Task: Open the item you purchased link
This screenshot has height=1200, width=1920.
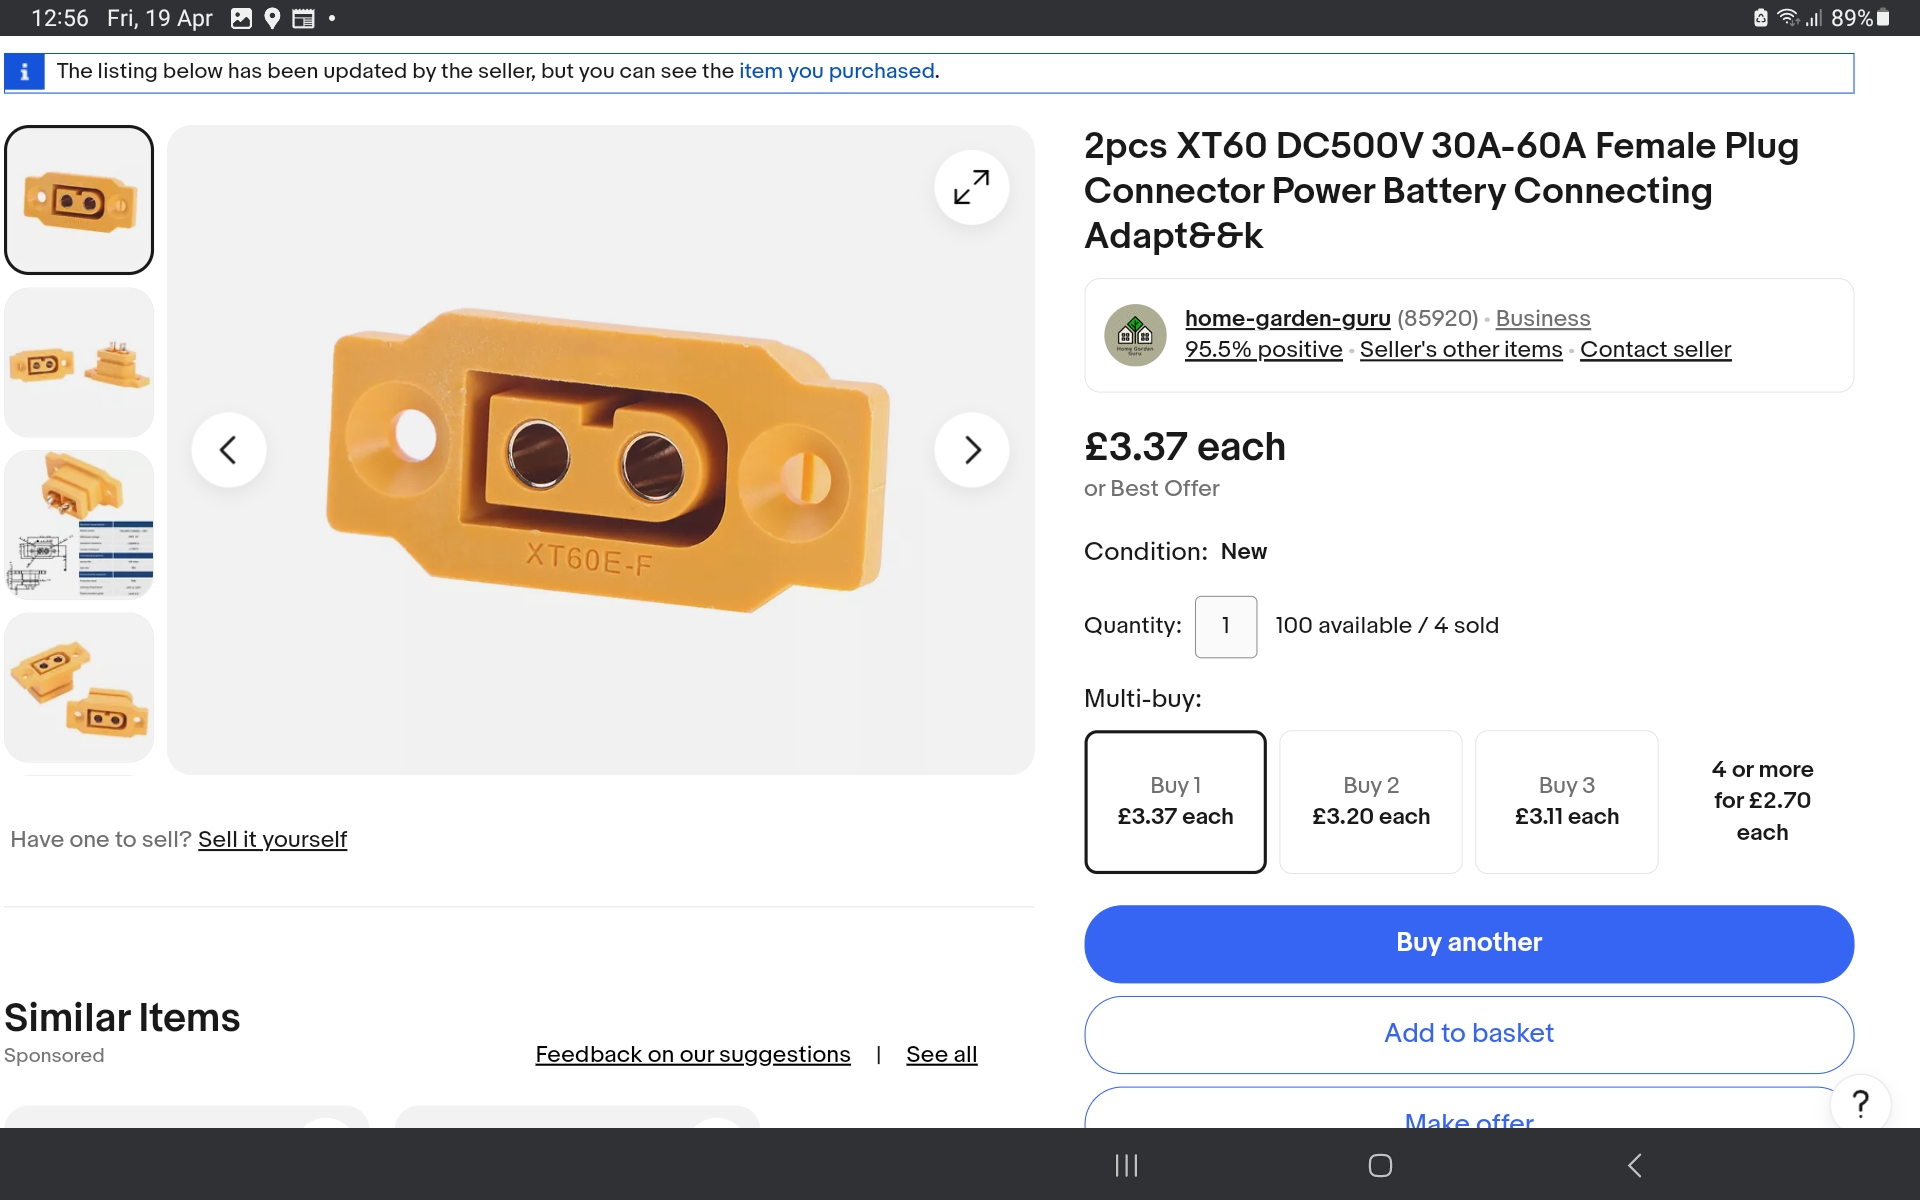Action: point(836,71)
